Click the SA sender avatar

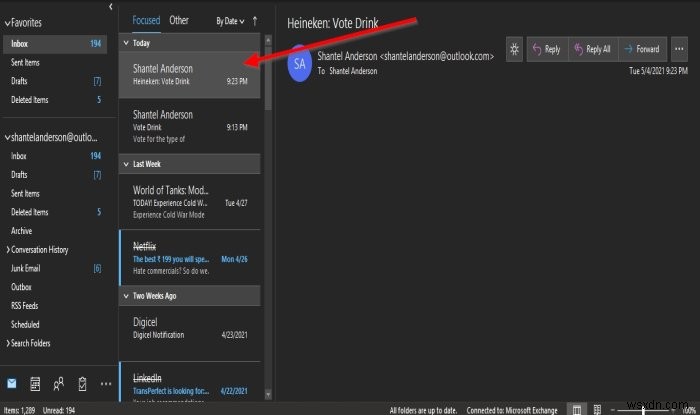(299, 64)
